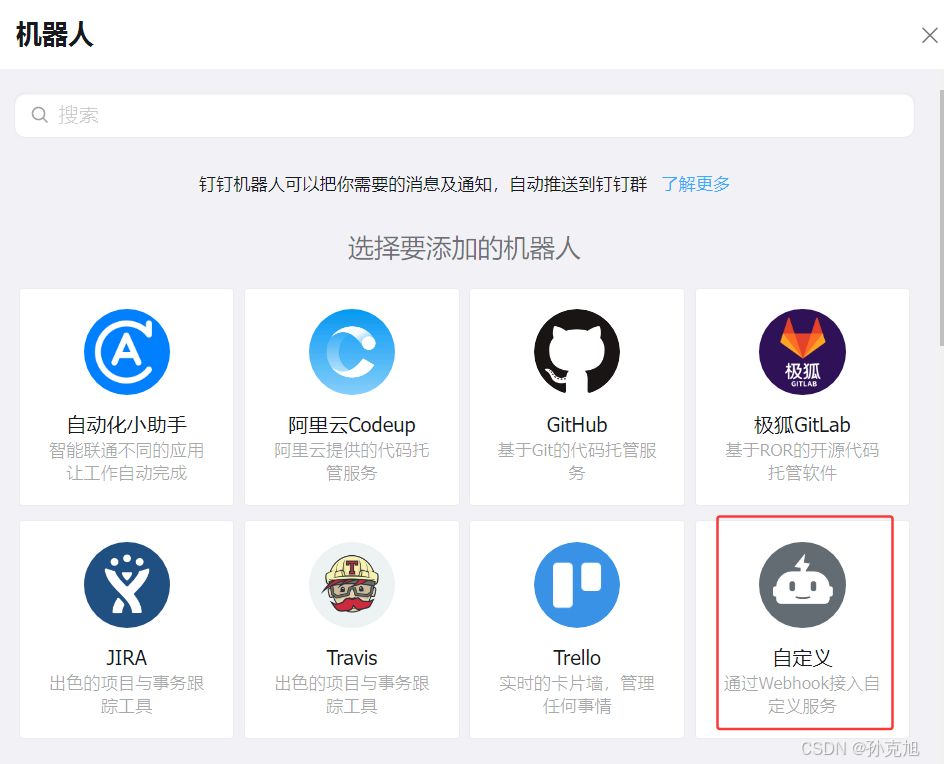Focus the 搜索 input field
The image size is (944, 764).
(x=464, y=115)
